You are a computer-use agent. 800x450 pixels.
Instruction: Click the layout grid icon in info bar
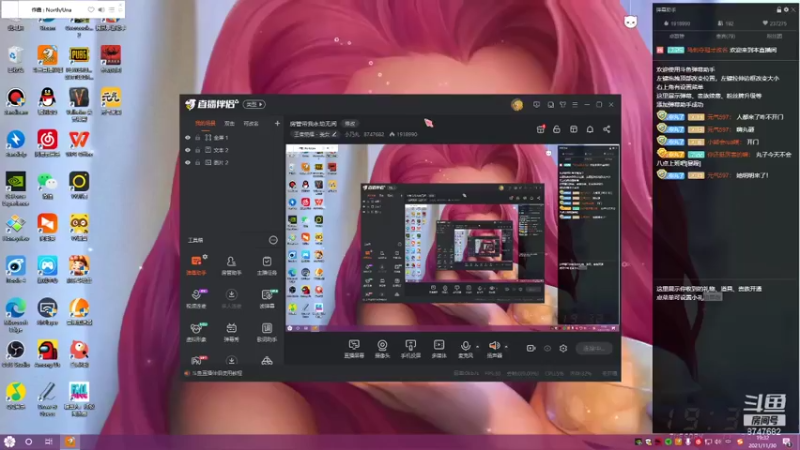point(573,129)
